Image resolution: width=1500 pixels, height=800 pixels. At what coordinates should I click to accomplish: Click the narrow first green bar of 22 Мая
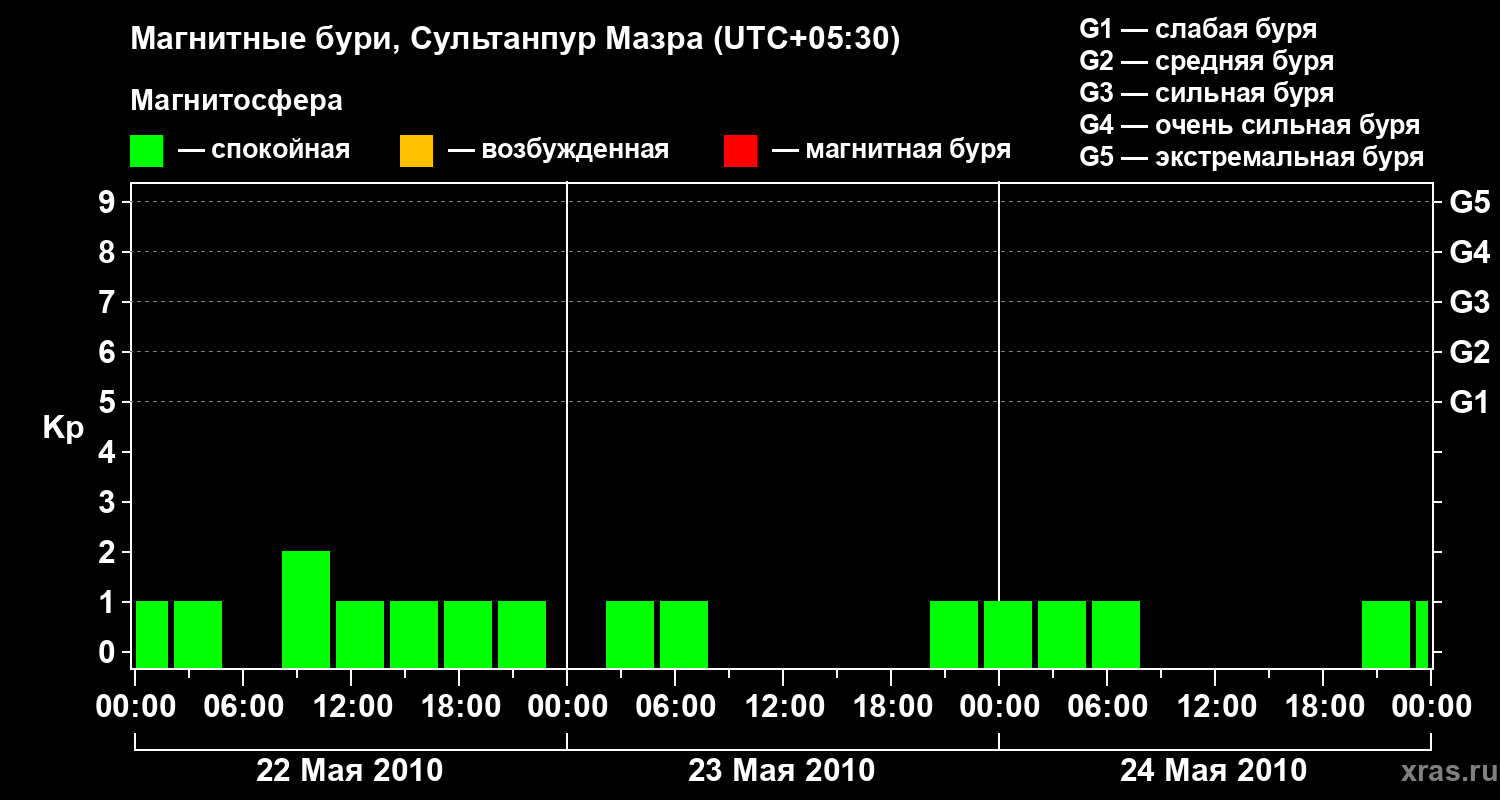[x=152, y=634]
